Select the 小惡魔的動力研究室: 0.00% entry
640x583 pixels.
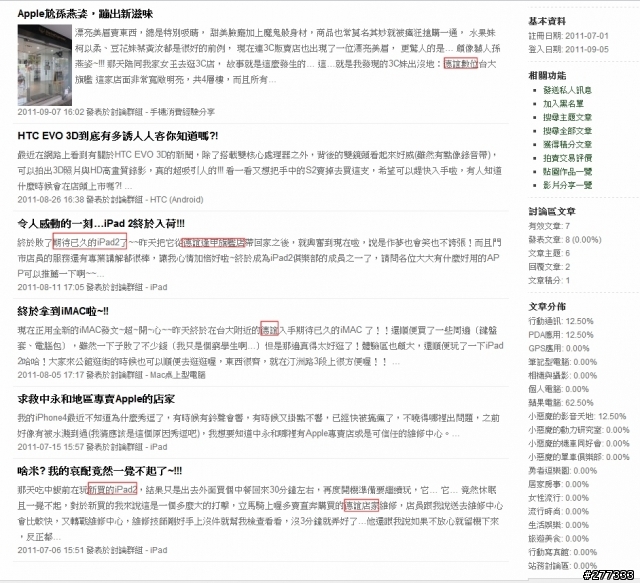(x=579, y=430)
